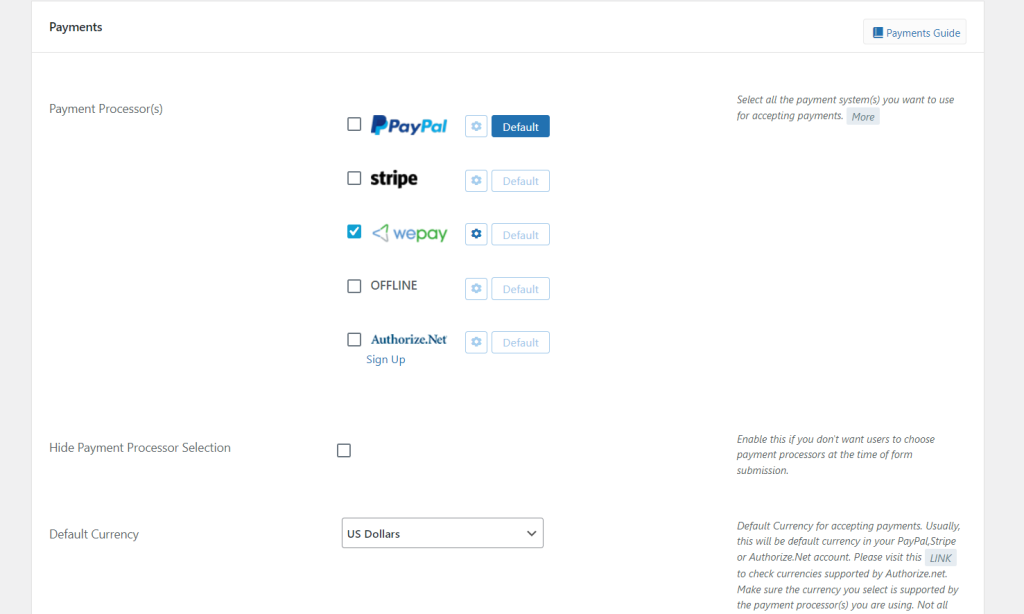
Task: Toggle Hide Payment Processor Selection checkbox
Action: [344, 450]
